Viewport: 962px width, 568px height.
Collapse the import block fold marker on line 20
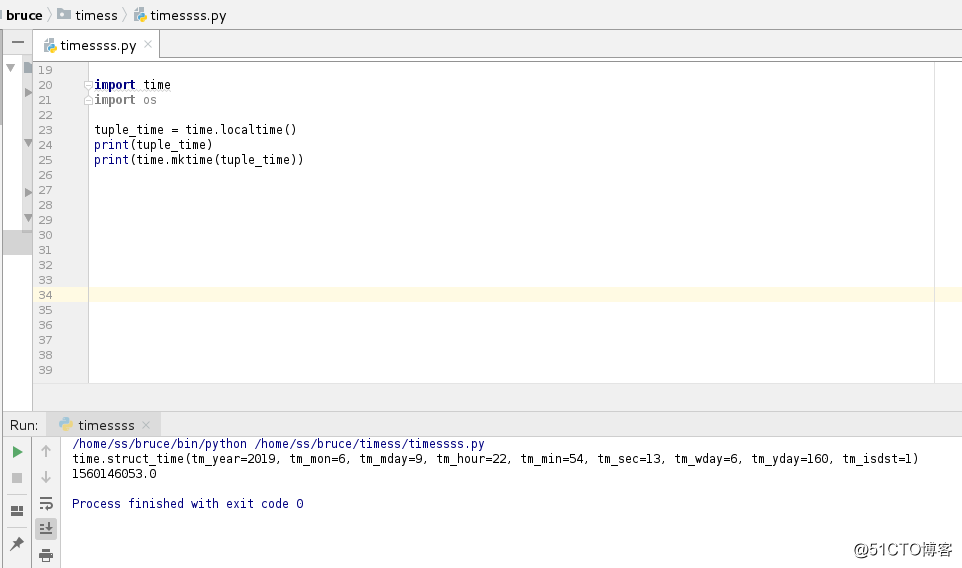88,85
